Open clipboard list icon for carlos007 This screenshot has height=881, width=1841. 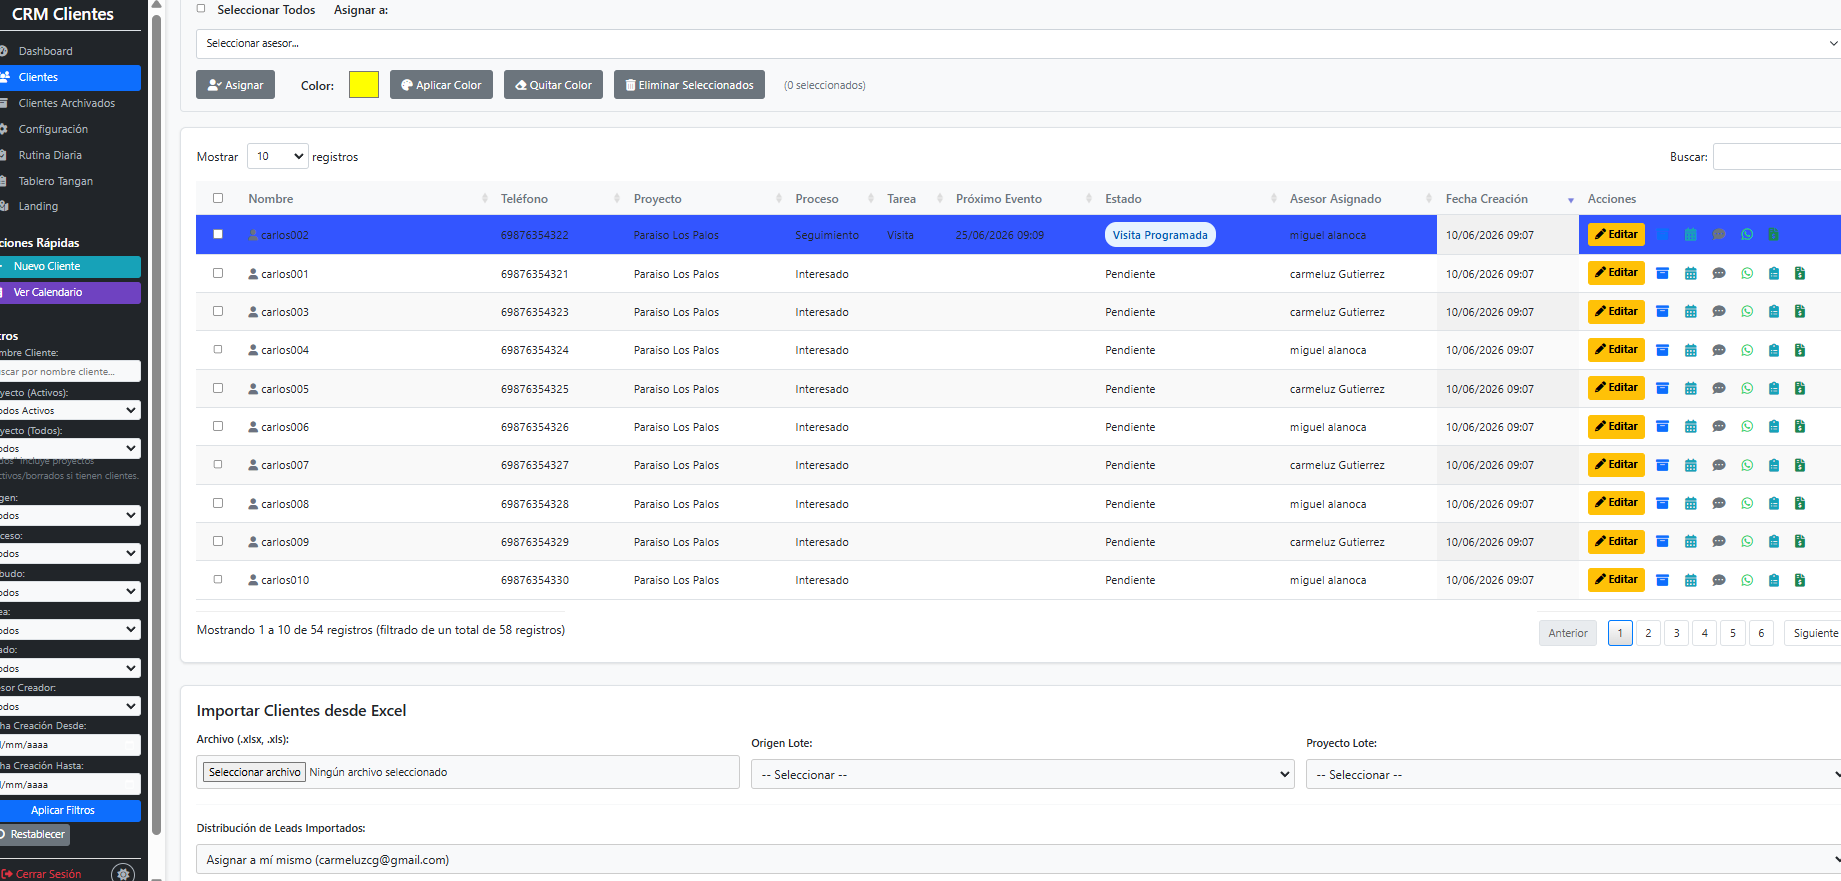[x=1774, y=465]
